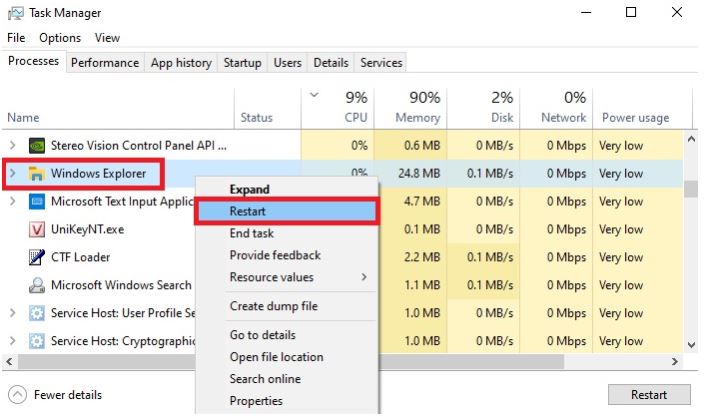The width and height of the screenshot is (709, 416).
Task: Select End task in the context menu
Action: pos(252,233)
